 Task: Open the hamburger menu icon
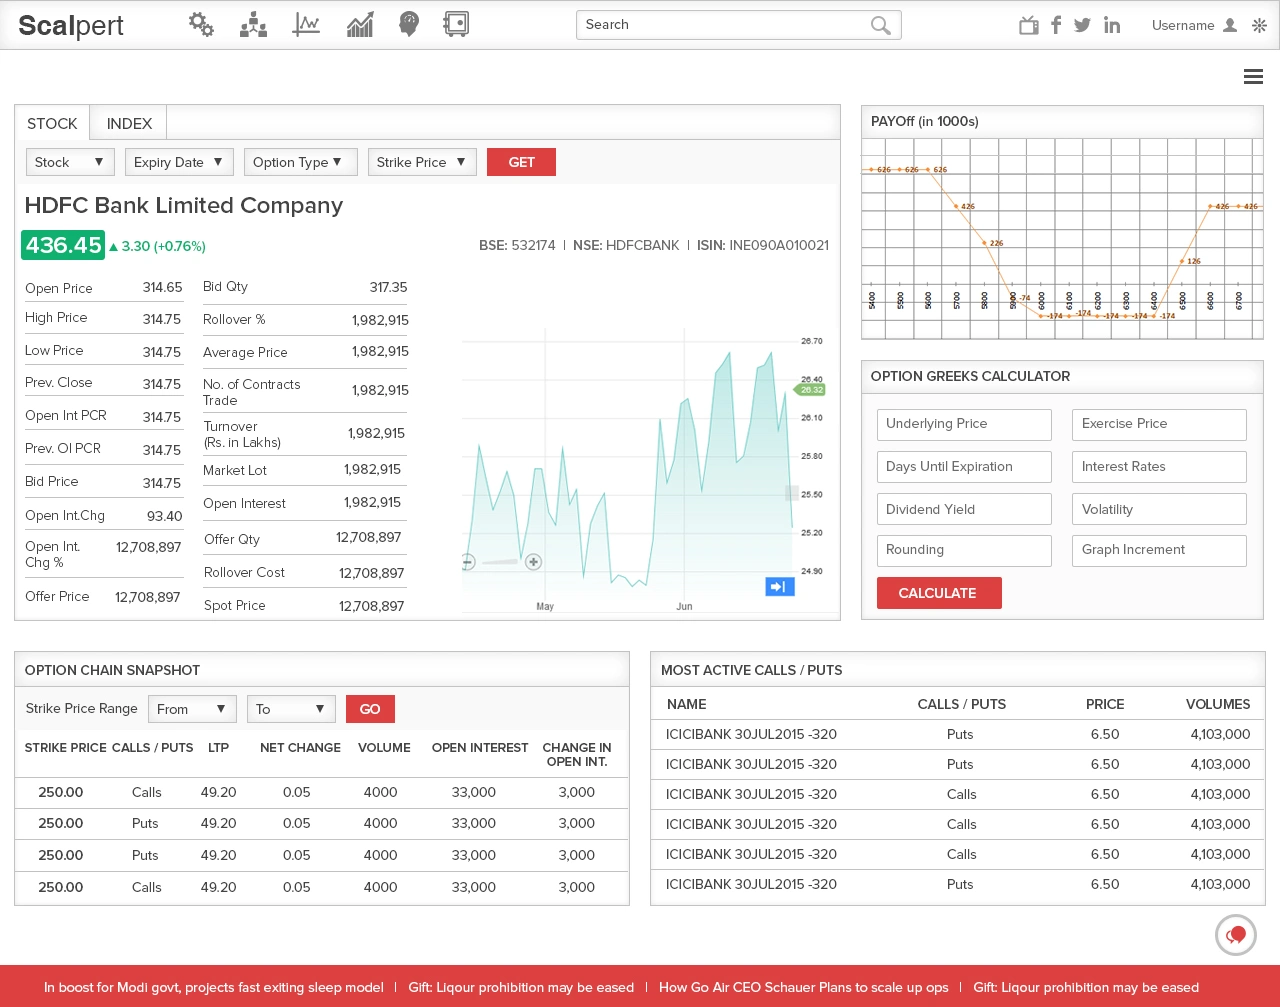click(1253, 76)
